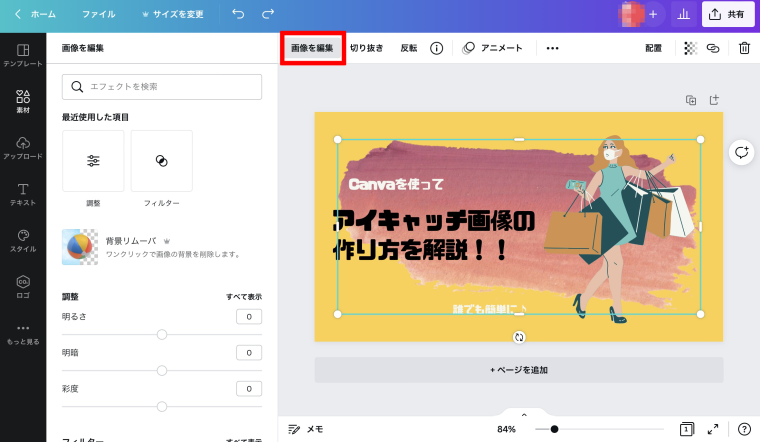The image size is (760, 442).
Task: Click the 画像を編集 toolbar button
Action: pyautogui.click(x=312, y=48)
